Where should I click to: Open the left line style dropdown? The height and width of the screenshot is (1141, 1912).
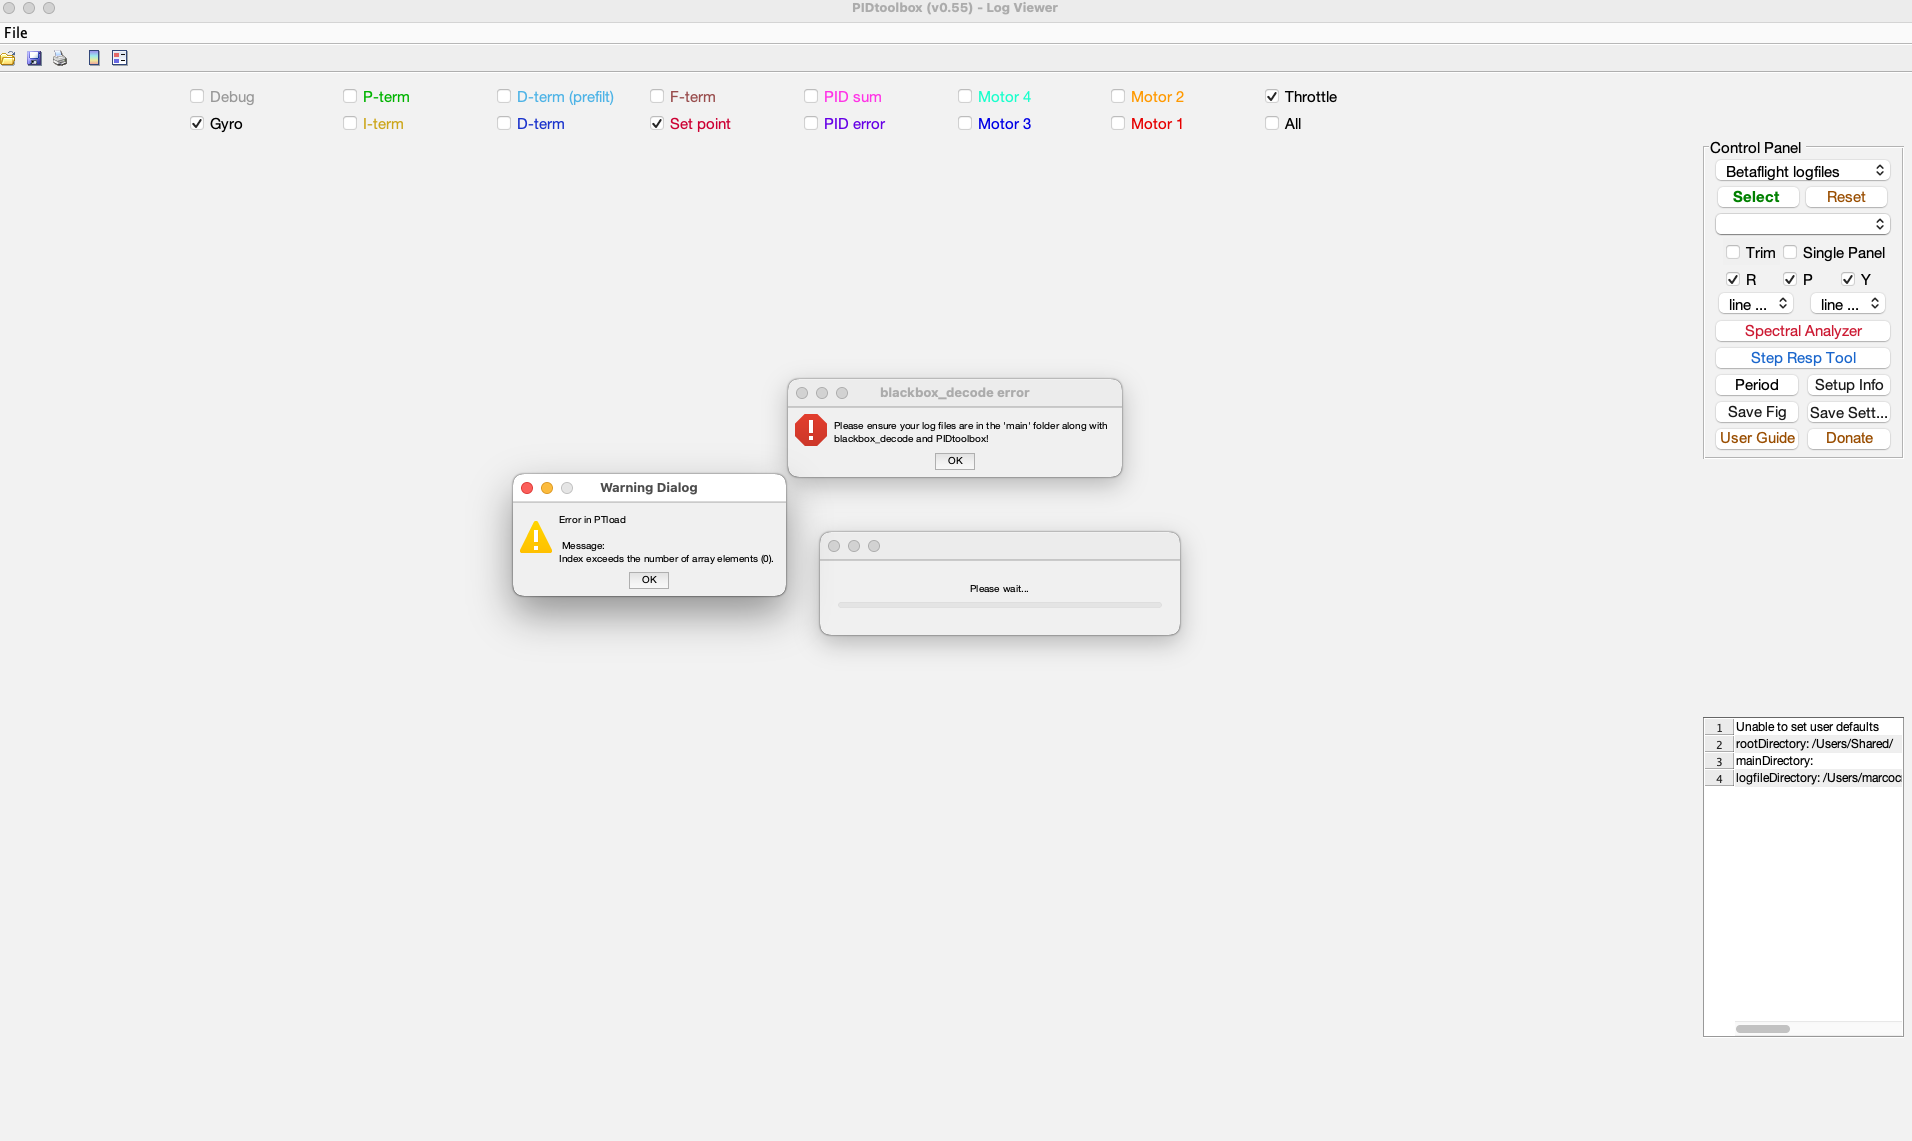pos(1756,304)
